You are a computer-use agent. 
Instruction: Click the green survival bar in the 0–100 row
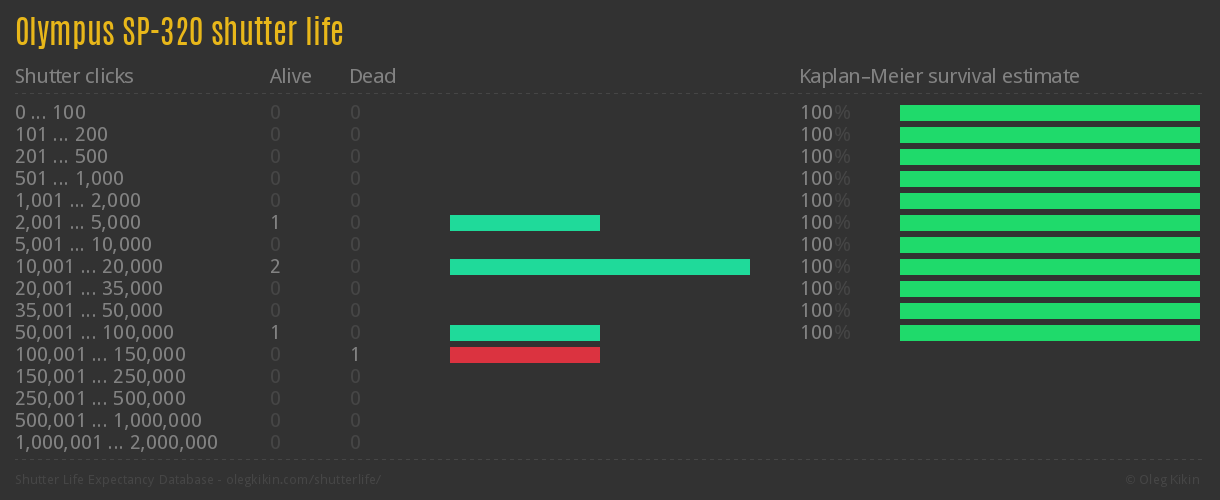(x=1050, y=113)
